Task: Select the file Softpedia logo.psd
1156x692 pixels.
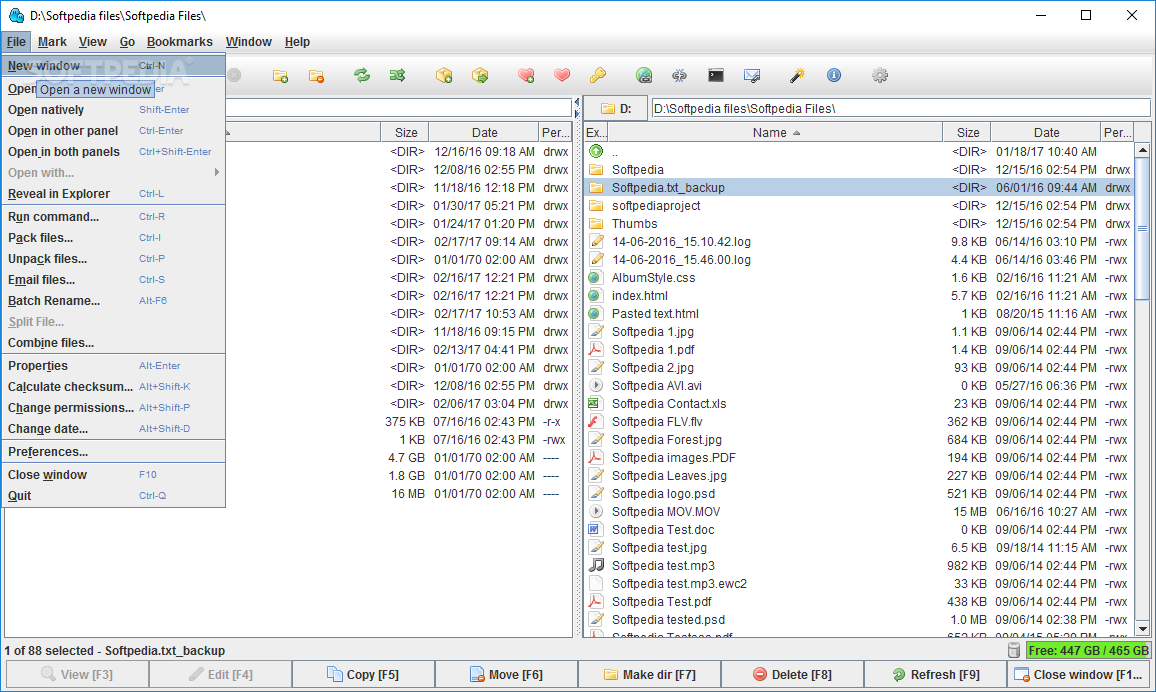Action: pos(859,494)
